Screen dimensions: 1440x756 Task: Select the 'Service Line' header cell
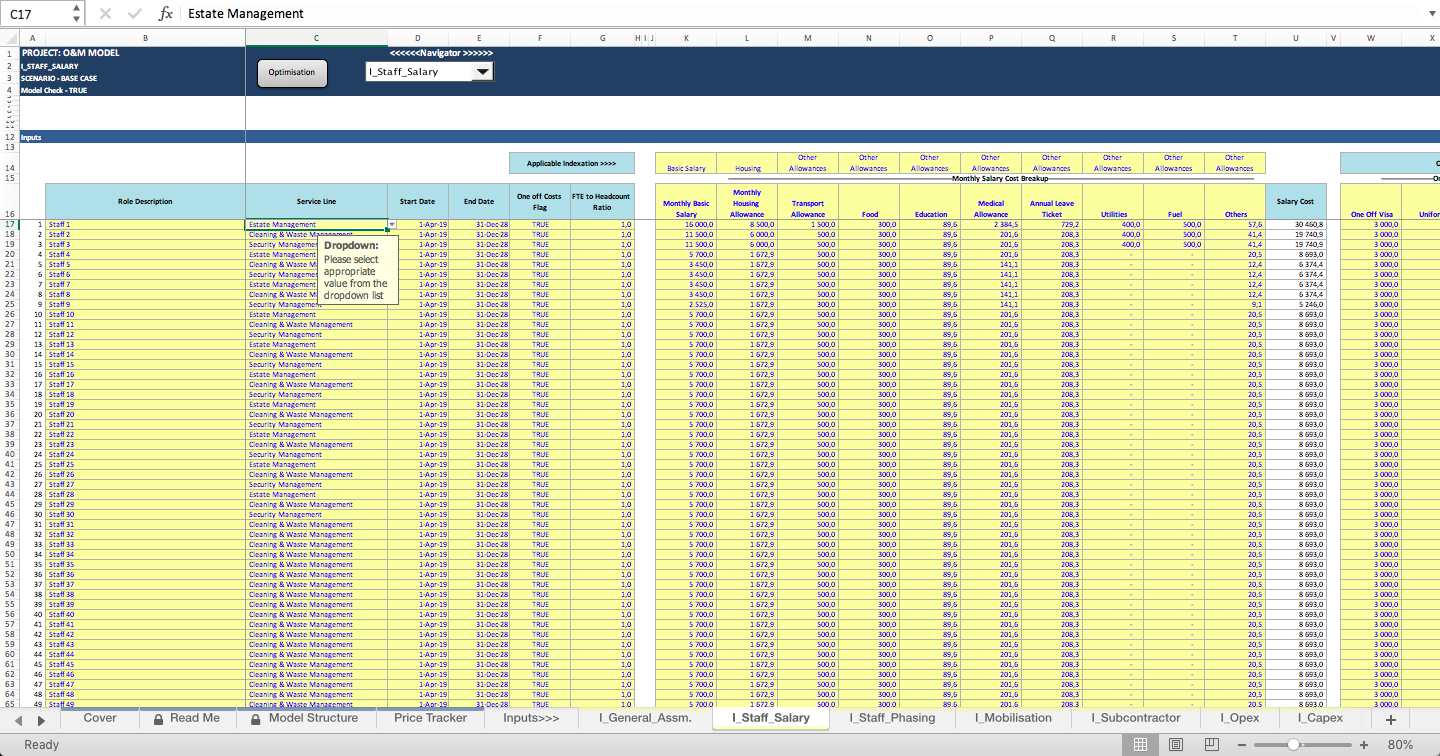click(316, 201)
